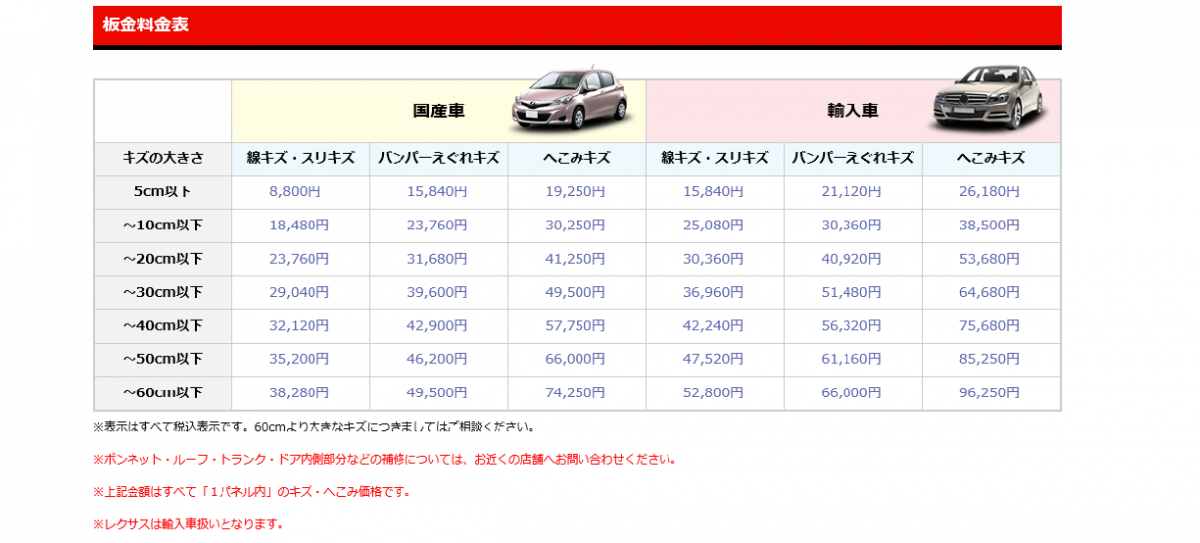
Task: Select the 26,180円 imported dent price
Action: (x=990, y=191)
